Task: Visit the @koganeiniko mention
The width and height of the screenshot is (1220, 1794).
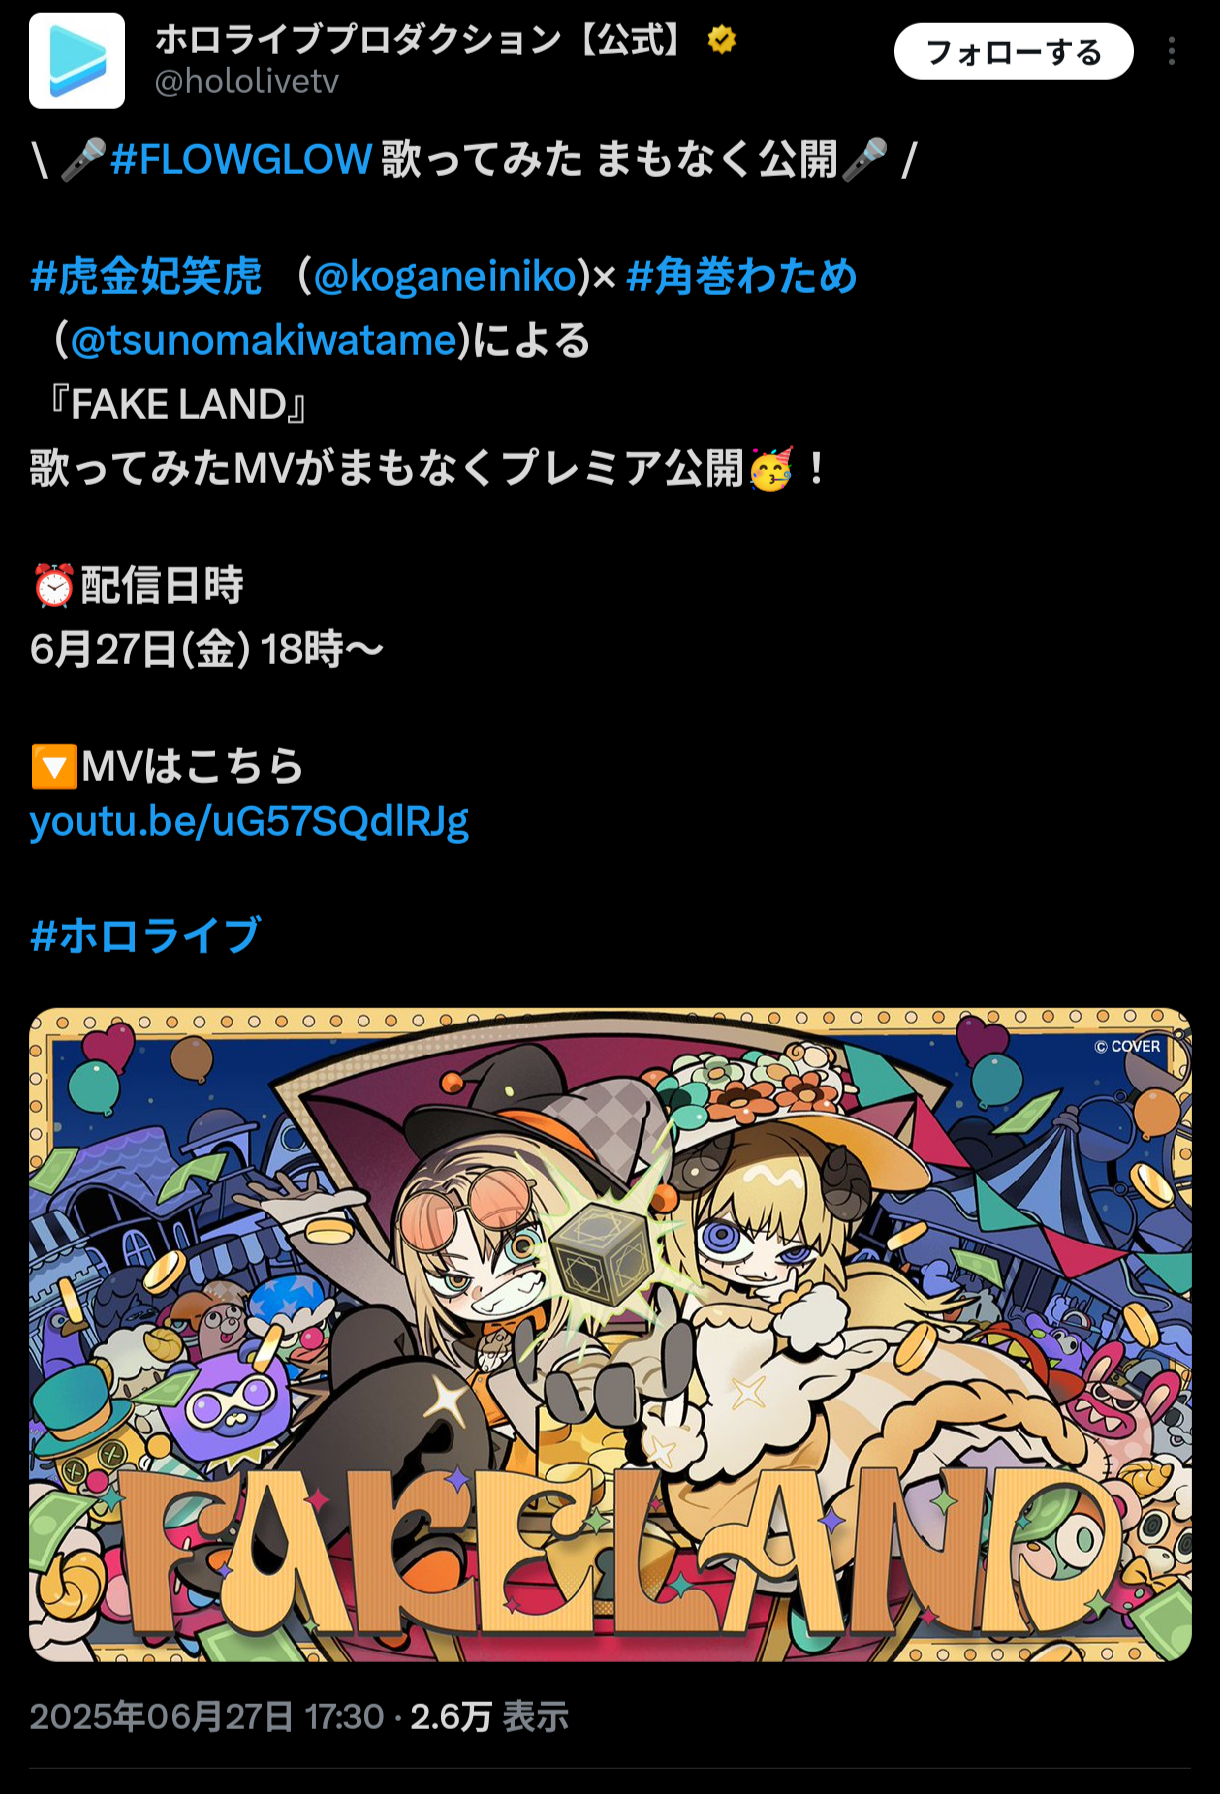Action: 446,276
